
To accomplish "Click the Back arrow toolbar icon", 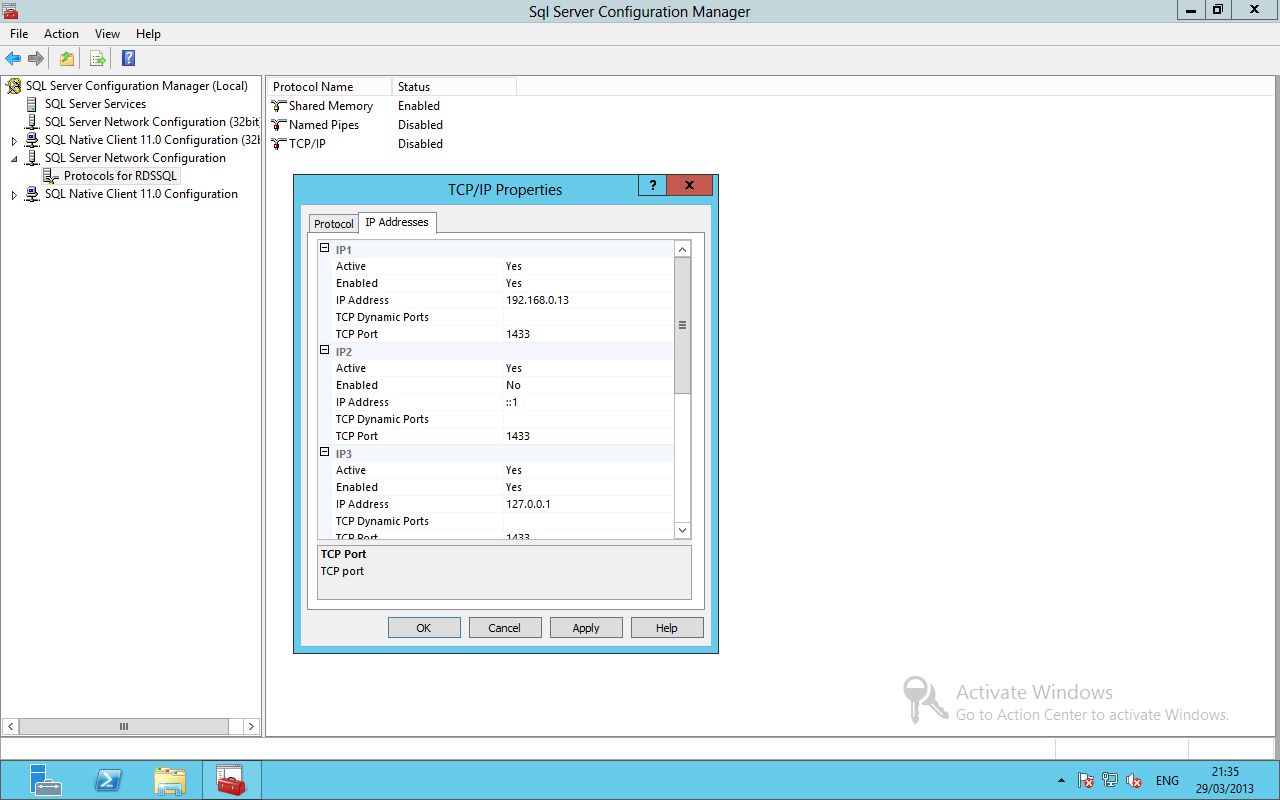I will (x=13, y=58).
